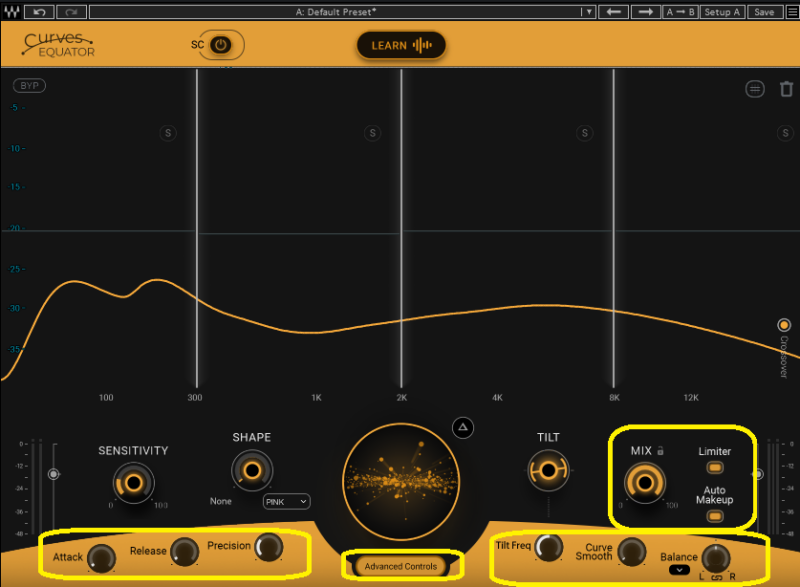The height and width of the screenshot is (587, 800).
Task: Click the lock icon next to MIX
Action: pos(662,451)
